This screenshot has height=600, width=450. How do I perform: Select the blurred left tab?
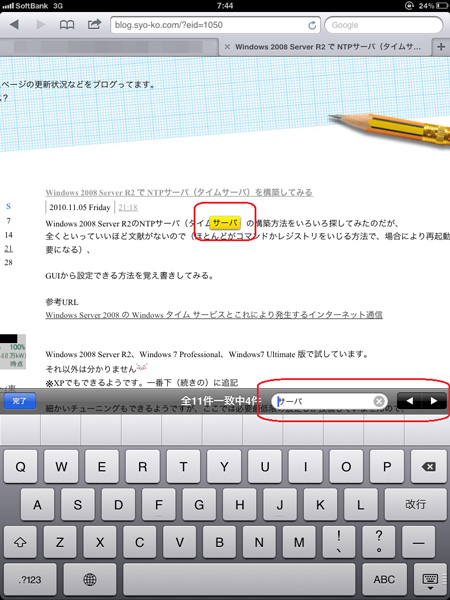click(109, 47)
